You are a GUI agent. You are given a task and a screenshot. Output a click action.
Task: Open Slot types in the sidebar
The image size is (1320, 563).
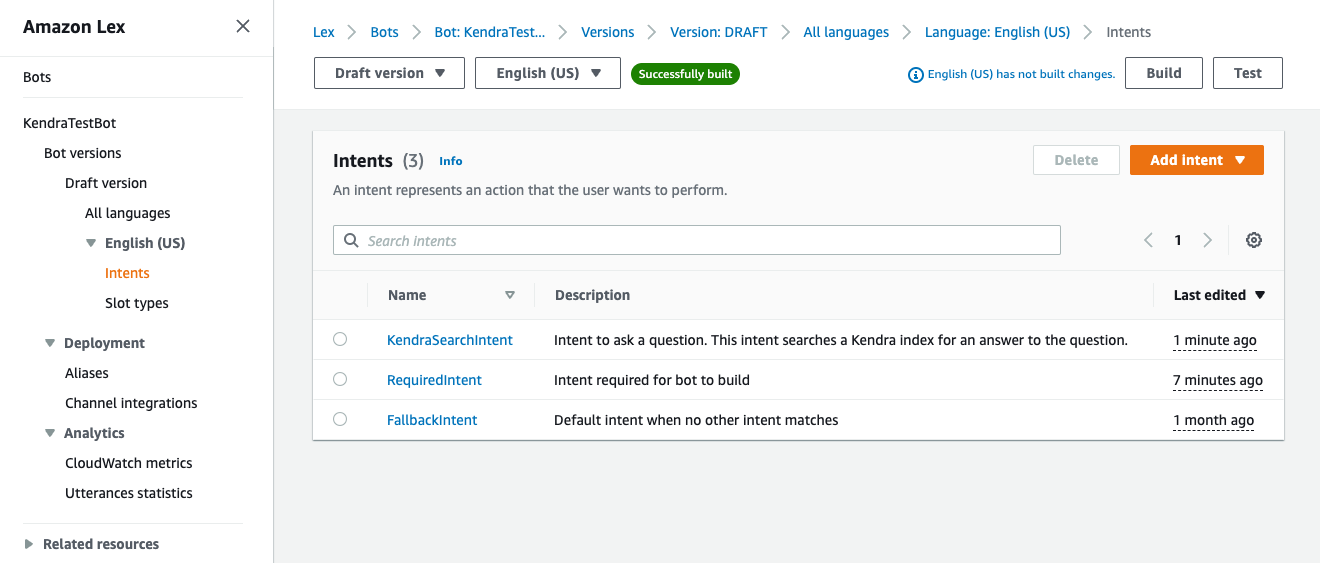coord(137,303)
